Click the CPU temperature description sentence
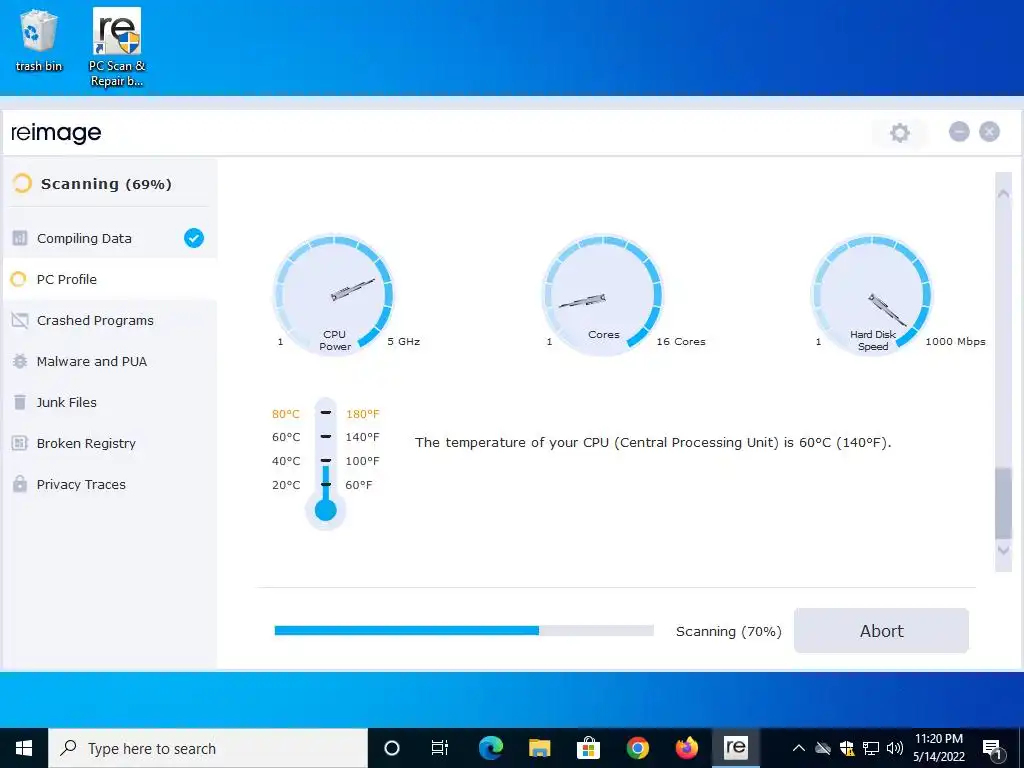The width and height of the screenshot is (1024, 768). coord(653,443)
